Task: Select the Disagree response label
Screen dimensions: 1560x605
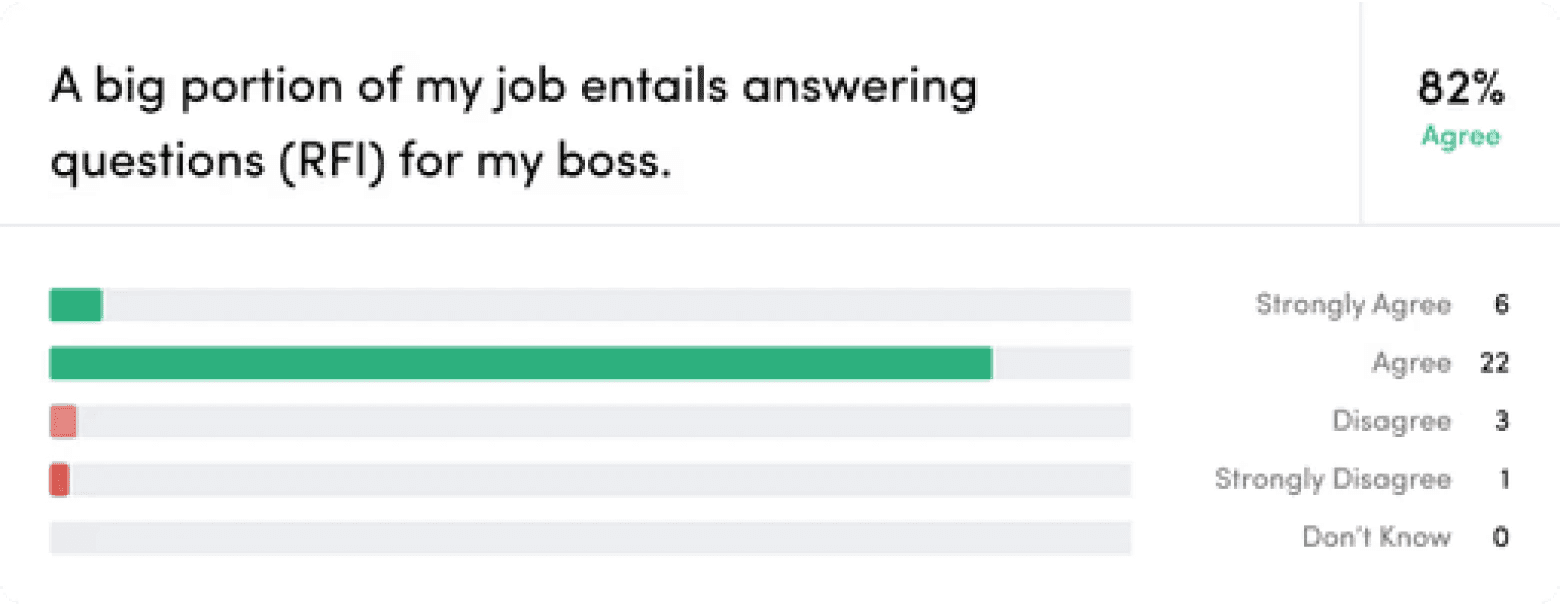Action: [x=1391, y=422]
